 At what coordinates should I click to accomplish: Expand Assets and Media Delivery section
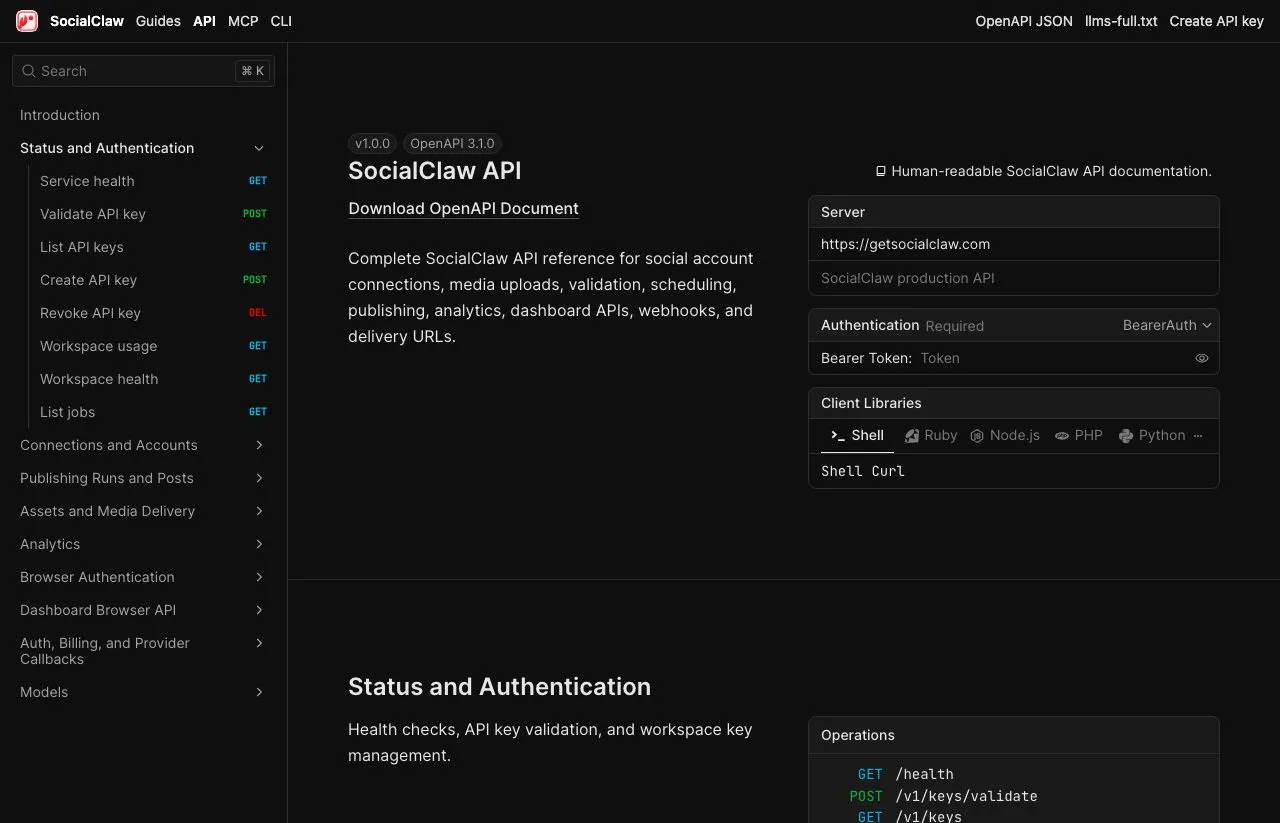click(x=259, y=511)
